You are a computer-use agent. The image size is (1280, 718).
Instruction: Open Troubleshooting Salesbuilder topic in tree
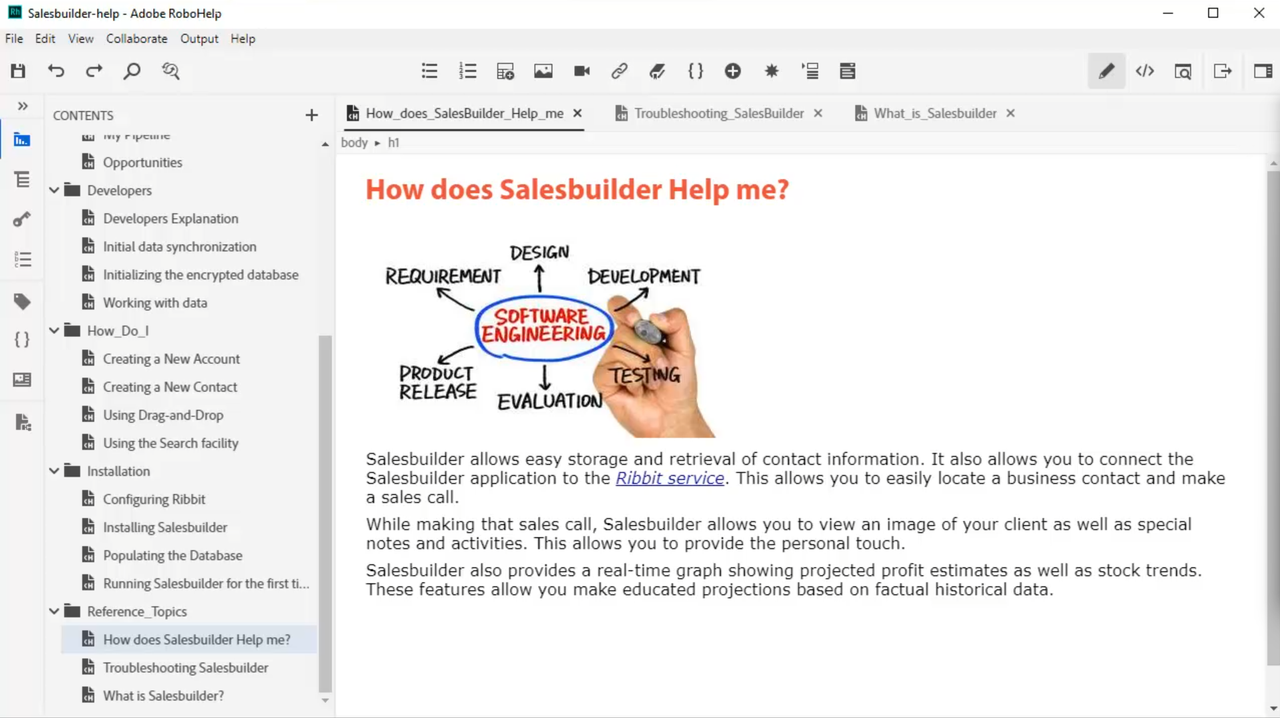185,667
